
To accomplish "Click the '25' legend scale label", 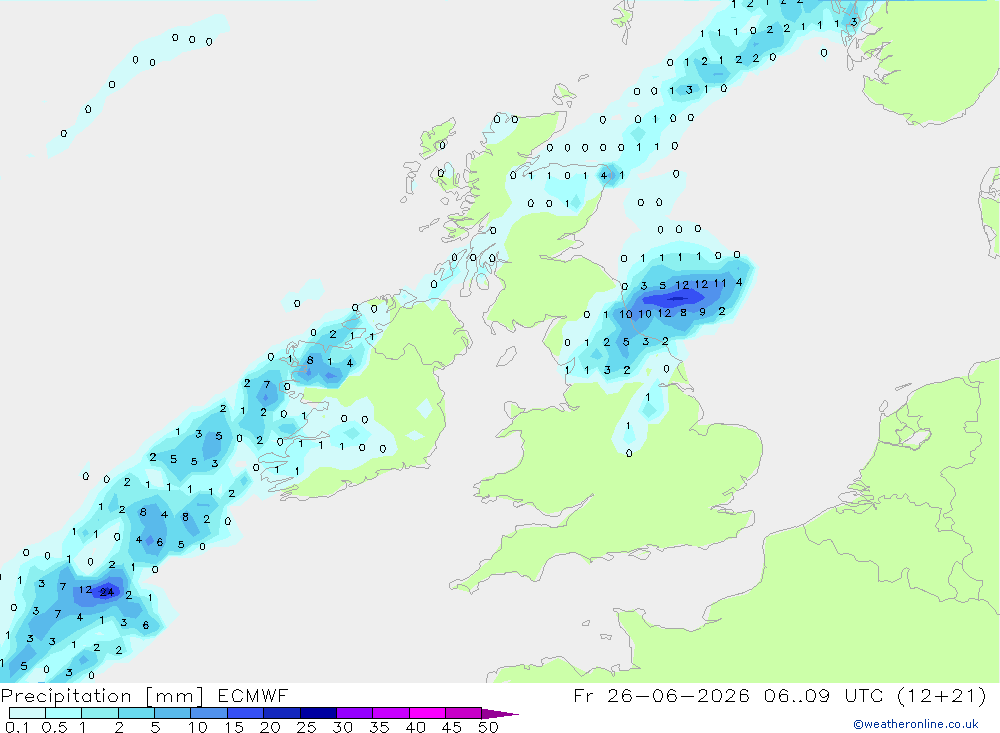I will tap(306, 727).
